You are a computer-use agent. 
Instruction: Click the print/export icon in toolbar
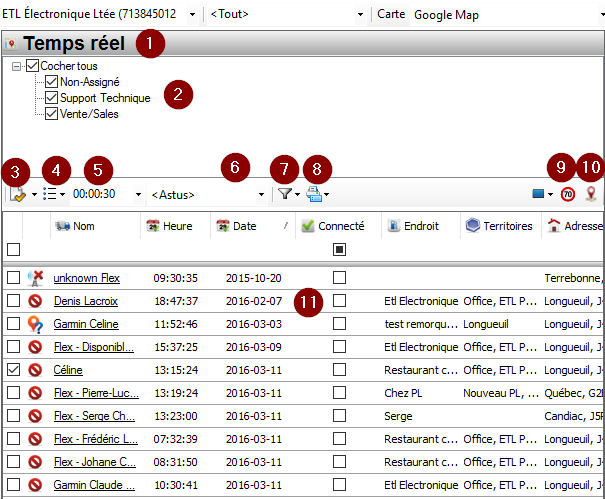pos(314,194)
